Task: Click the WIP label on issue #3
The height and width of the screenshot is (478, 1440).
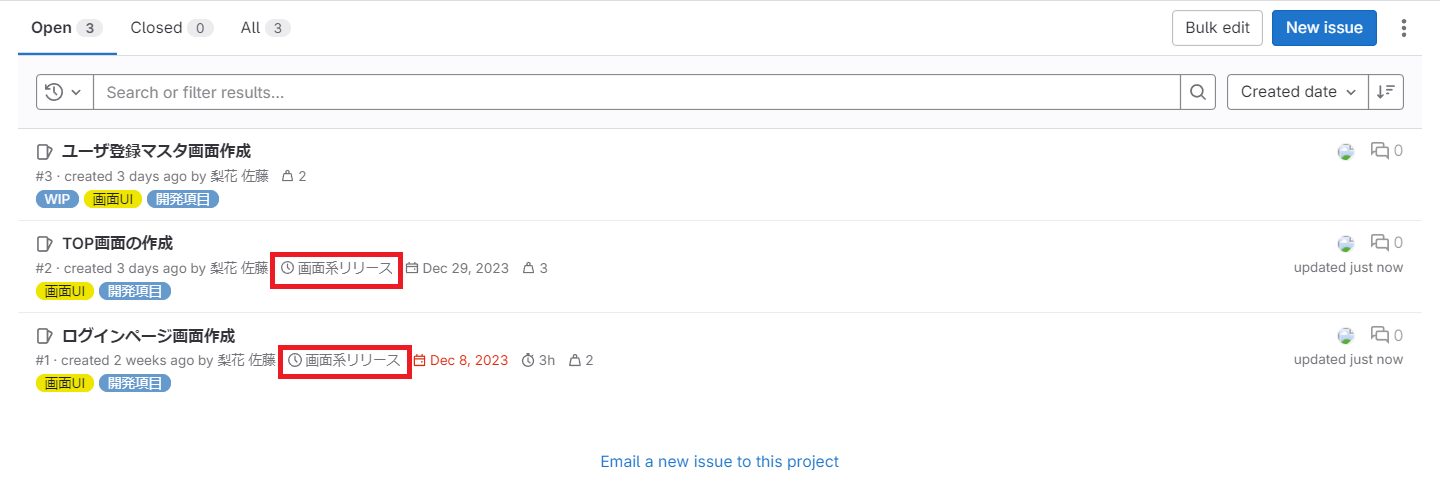Action: 57,199
